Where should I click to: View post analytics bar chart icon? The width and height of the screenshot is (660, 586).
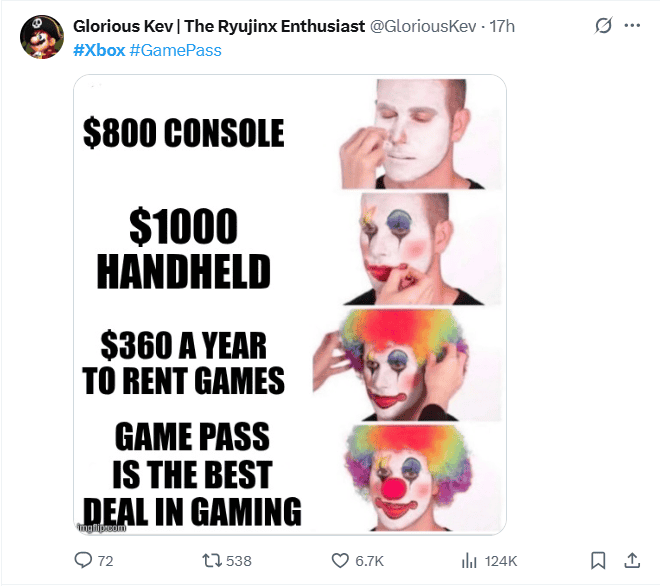pos(469,561)
